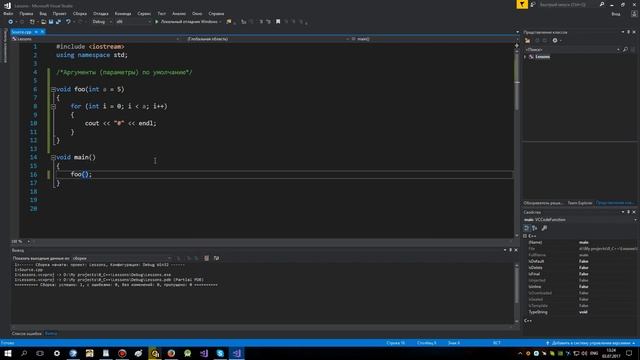640x360 pixels.
Task: Collapse the foo function outlining box
Action: [53, 89]
